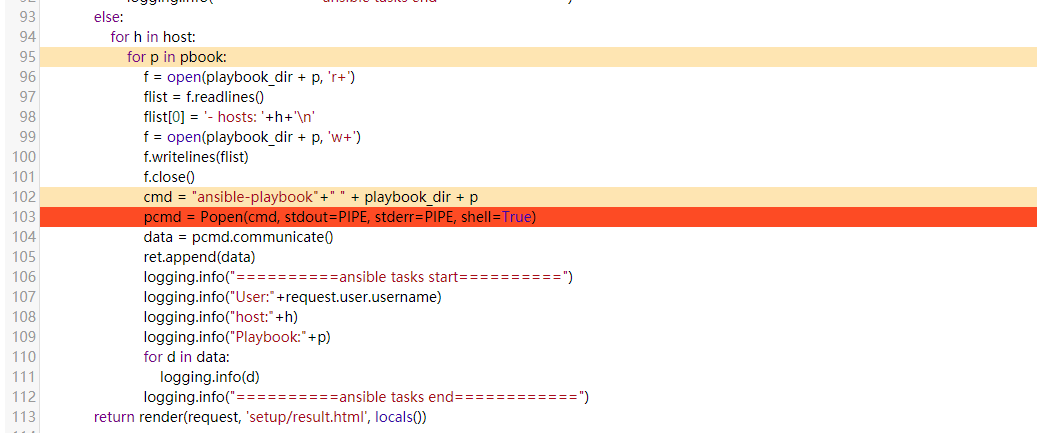Click line number 107 in gutter
Screen dimensions: 1037x433
point(24,297)
